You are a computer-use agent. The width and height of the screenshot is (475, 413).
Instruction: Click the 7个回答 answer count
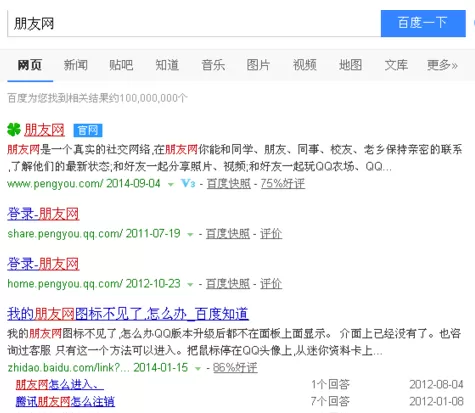(330, 401)
